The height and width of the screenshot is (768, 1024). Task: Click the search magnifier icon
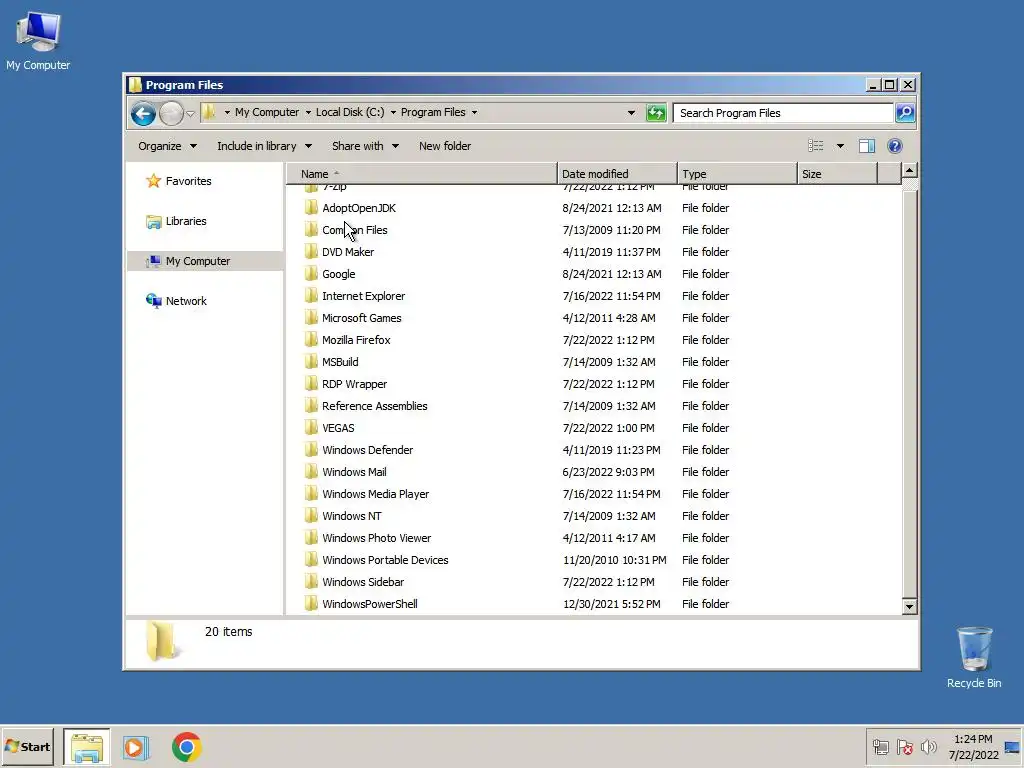tap(904, 113)
